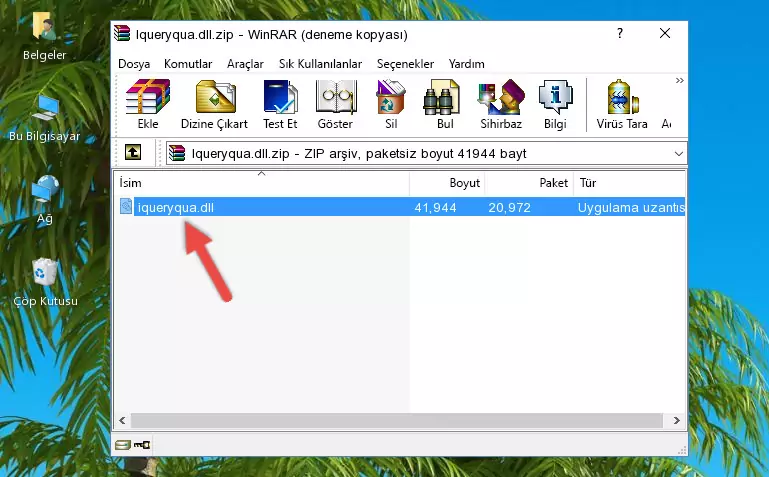This screenshot has width=769, height=477.
Task: Click the Sil (Delete) toolbar icon
Action: pos(391,97)
